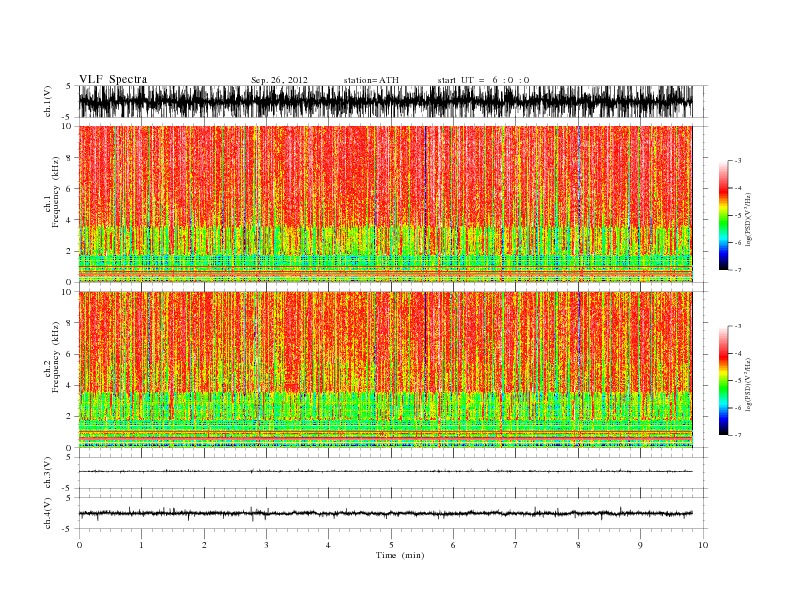
Task: Click the time axis tick label '0'
Action: click(x=79, y=545)
